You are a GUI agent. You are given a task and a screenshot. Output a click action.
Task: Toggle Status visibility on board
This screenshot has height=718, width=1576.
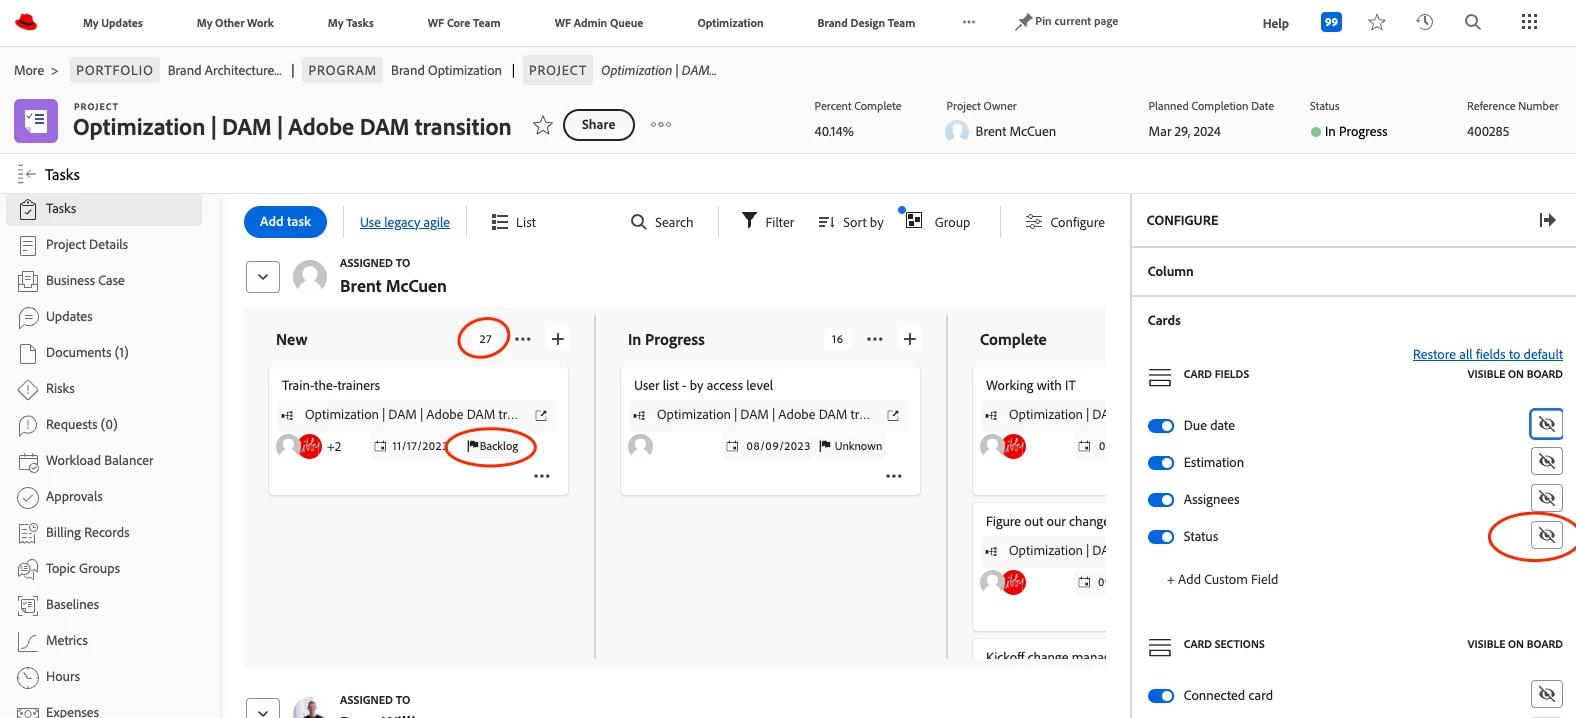click(x=1546, y=535)
